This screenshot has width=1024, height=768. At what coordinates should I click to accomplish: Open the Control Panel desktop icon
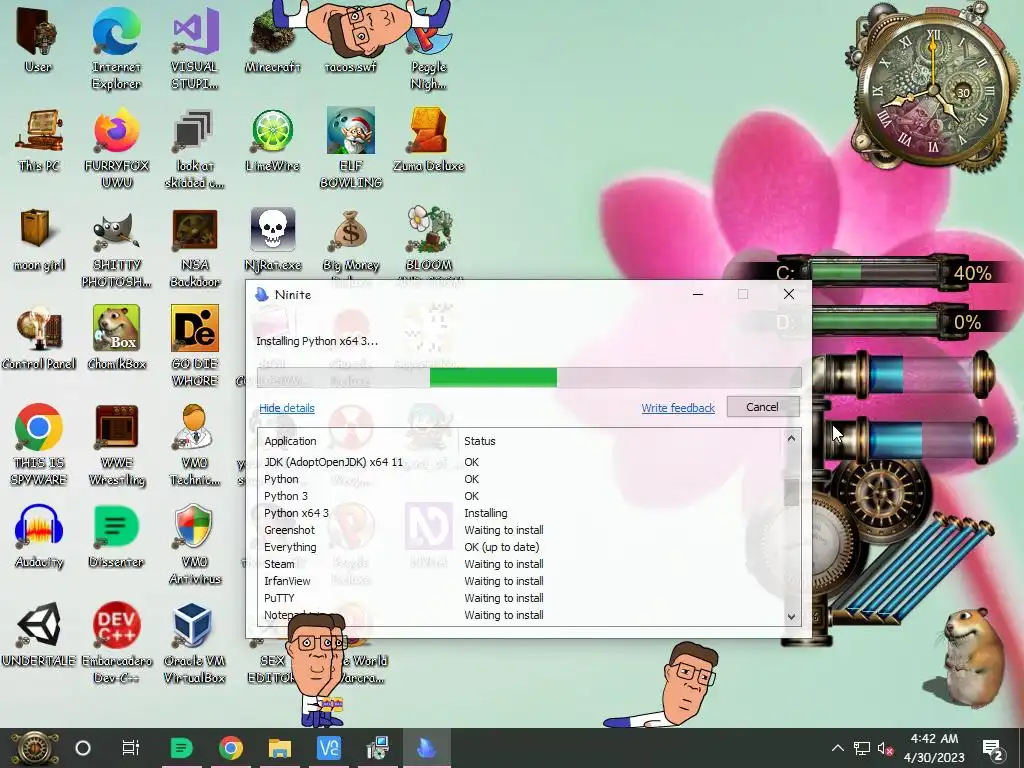39,338
